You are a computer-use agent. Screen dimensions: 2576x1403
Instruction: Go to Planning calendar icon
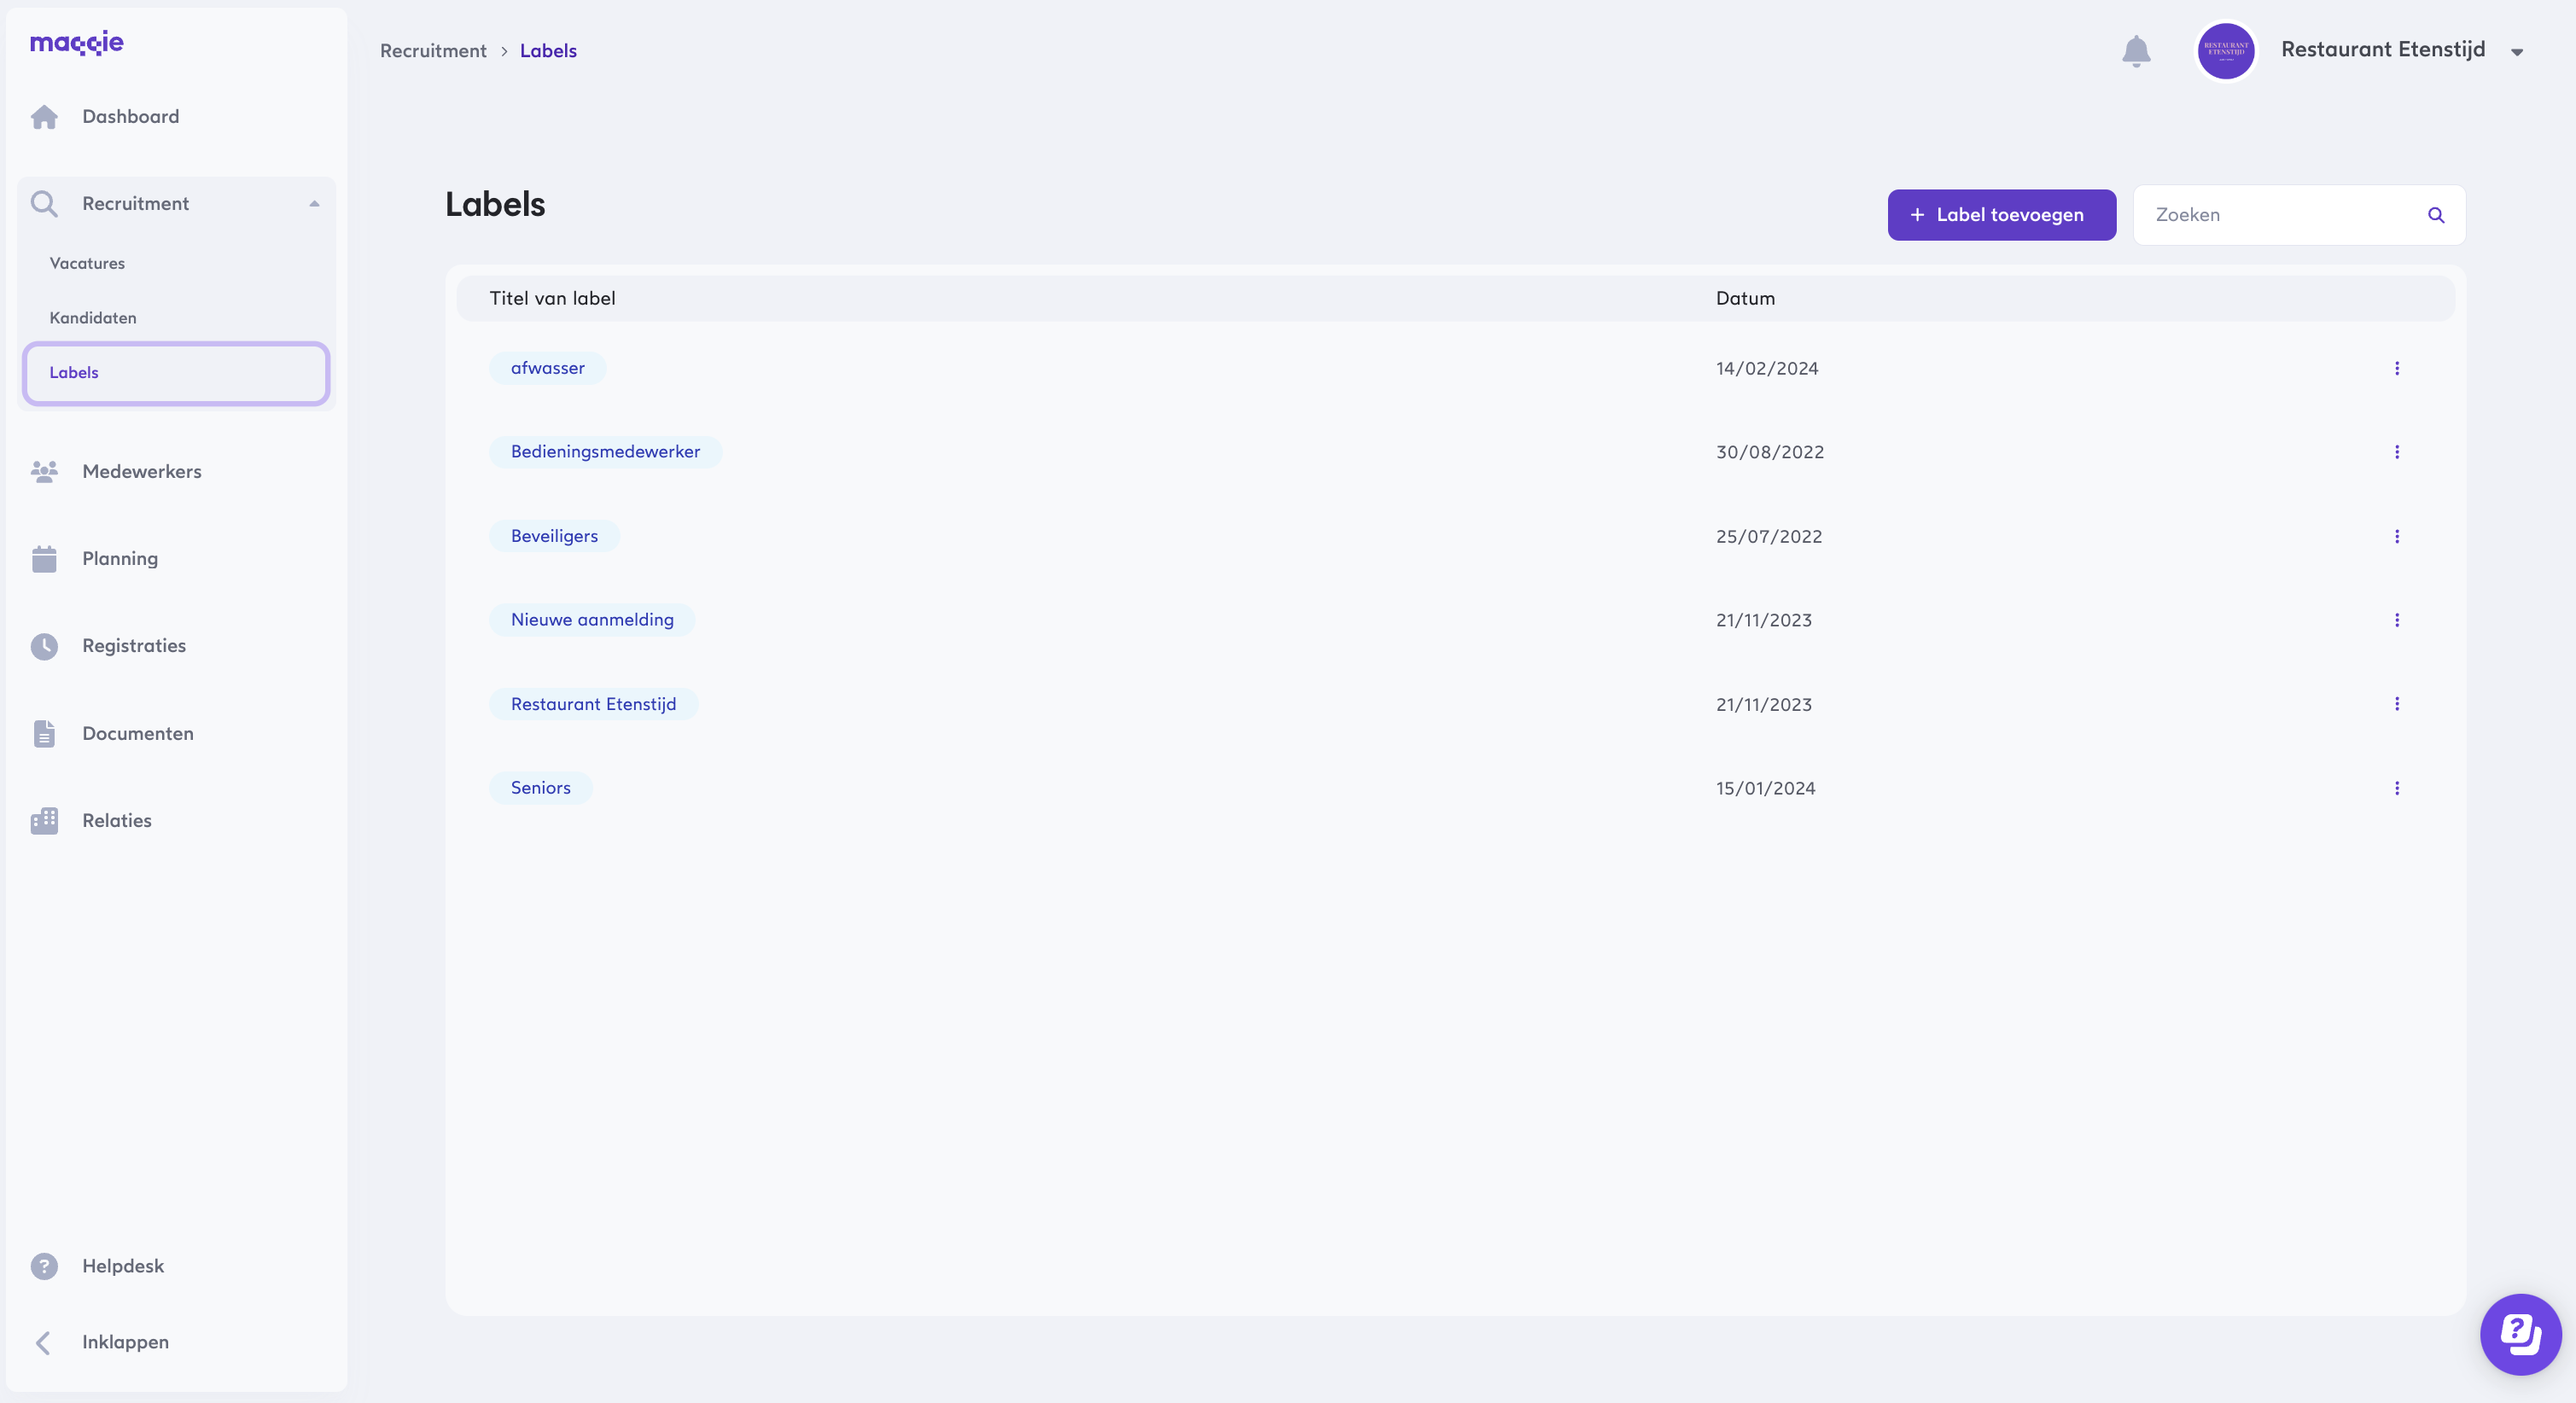[44, 559]
